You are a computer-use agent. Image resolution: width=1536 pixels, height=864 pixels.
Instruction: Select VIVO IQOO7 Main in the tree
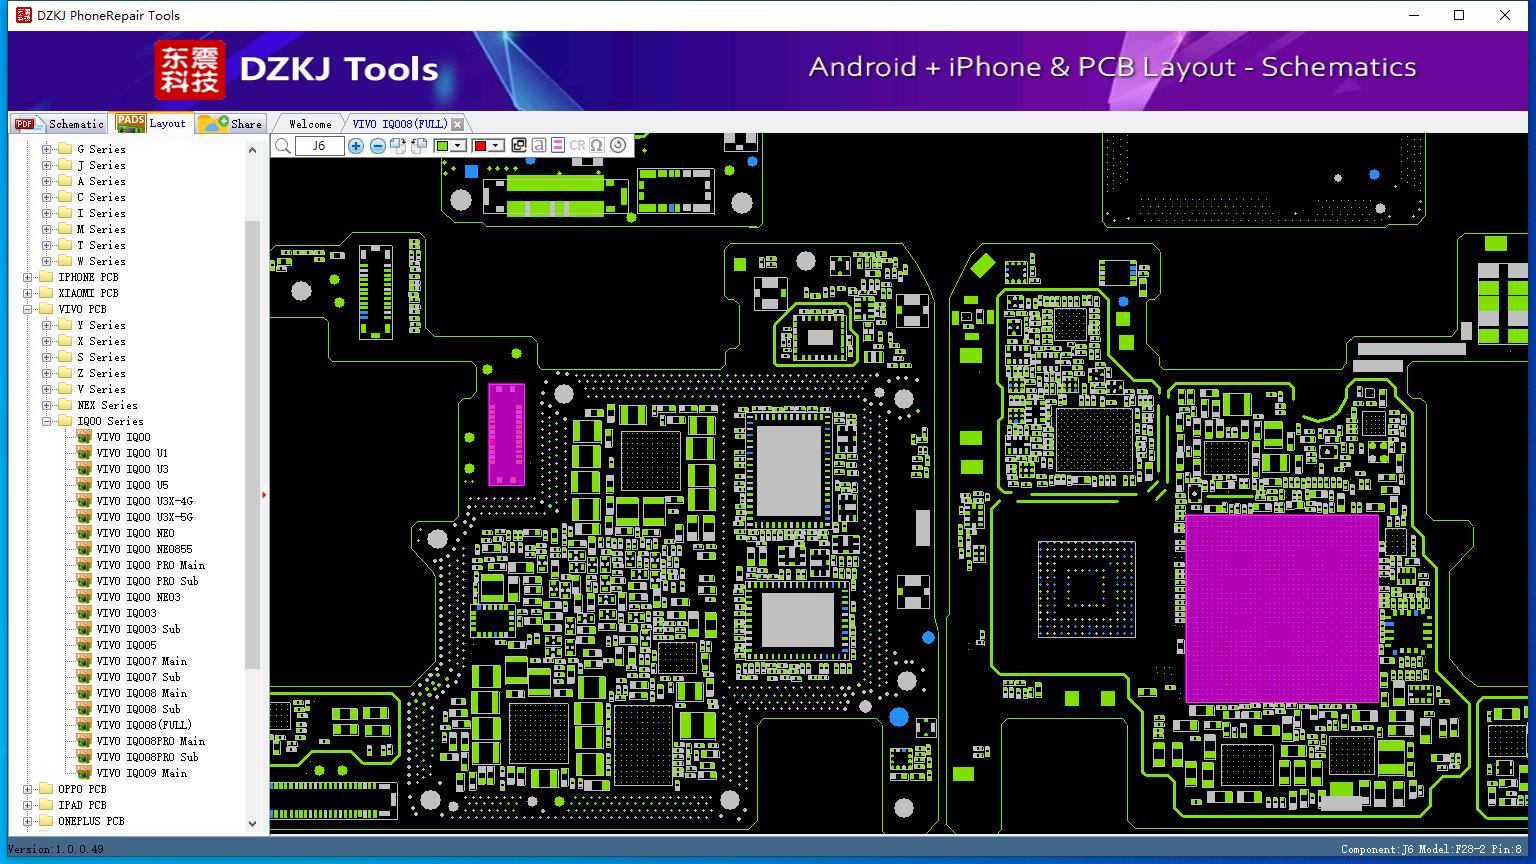pyautogui.click(x=142, y=661)
